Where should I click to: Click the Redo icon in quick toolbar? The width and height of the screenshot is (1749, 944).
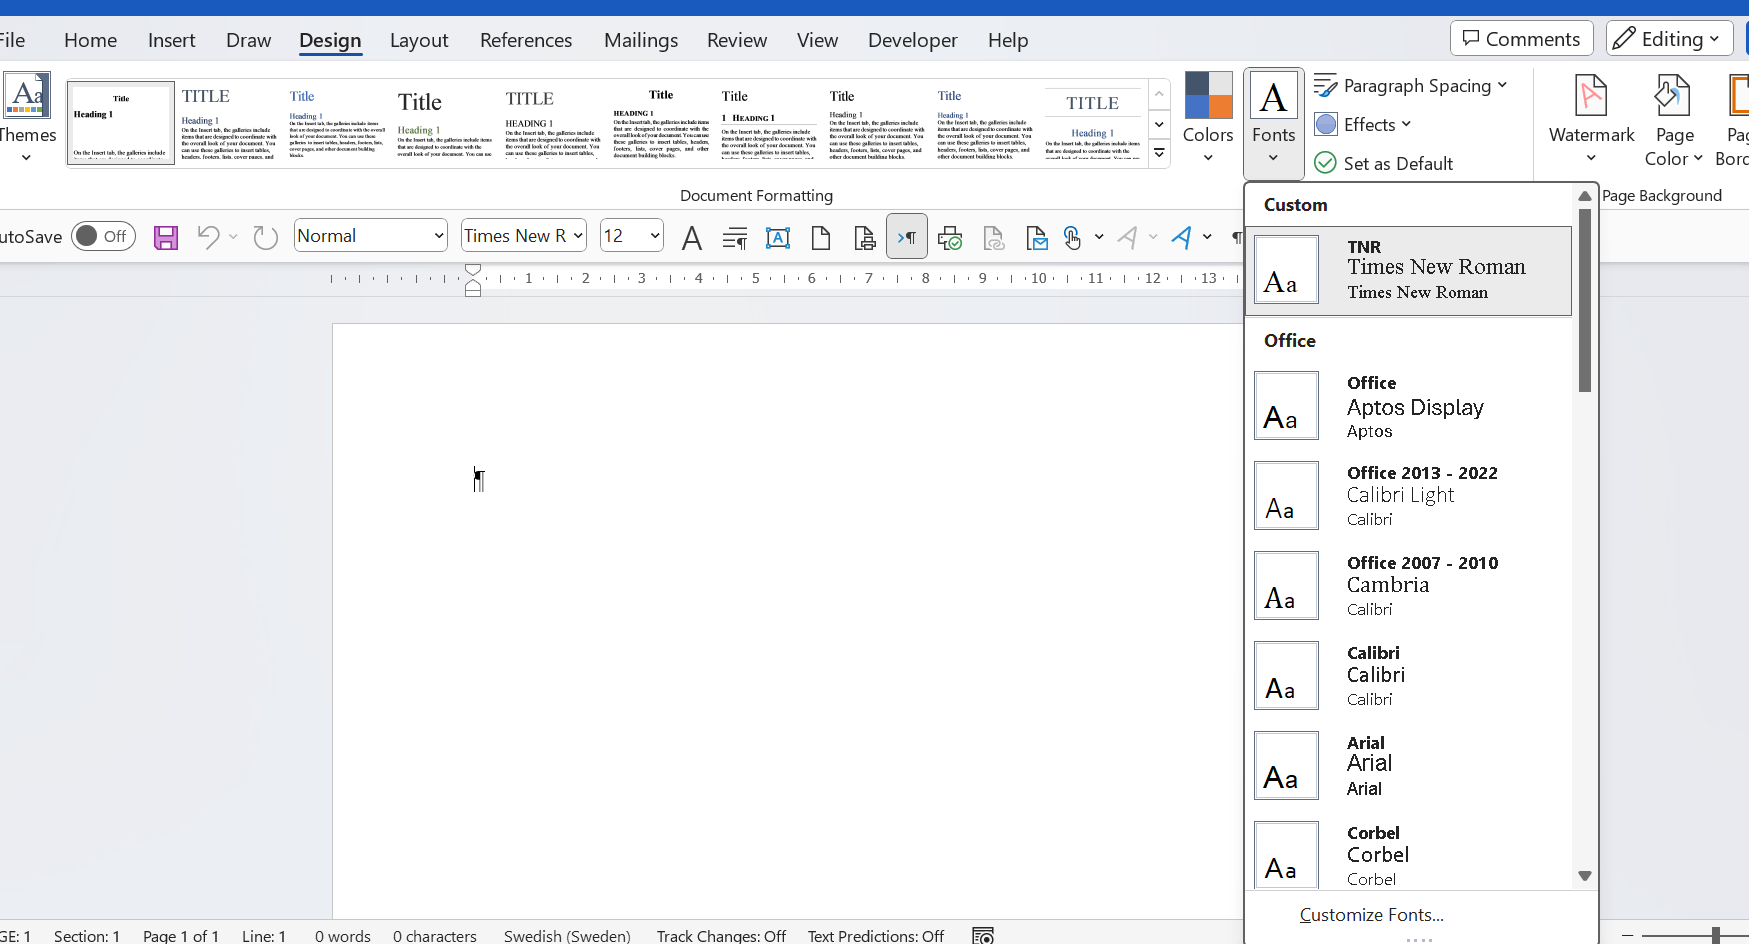[x=265, y=237]
